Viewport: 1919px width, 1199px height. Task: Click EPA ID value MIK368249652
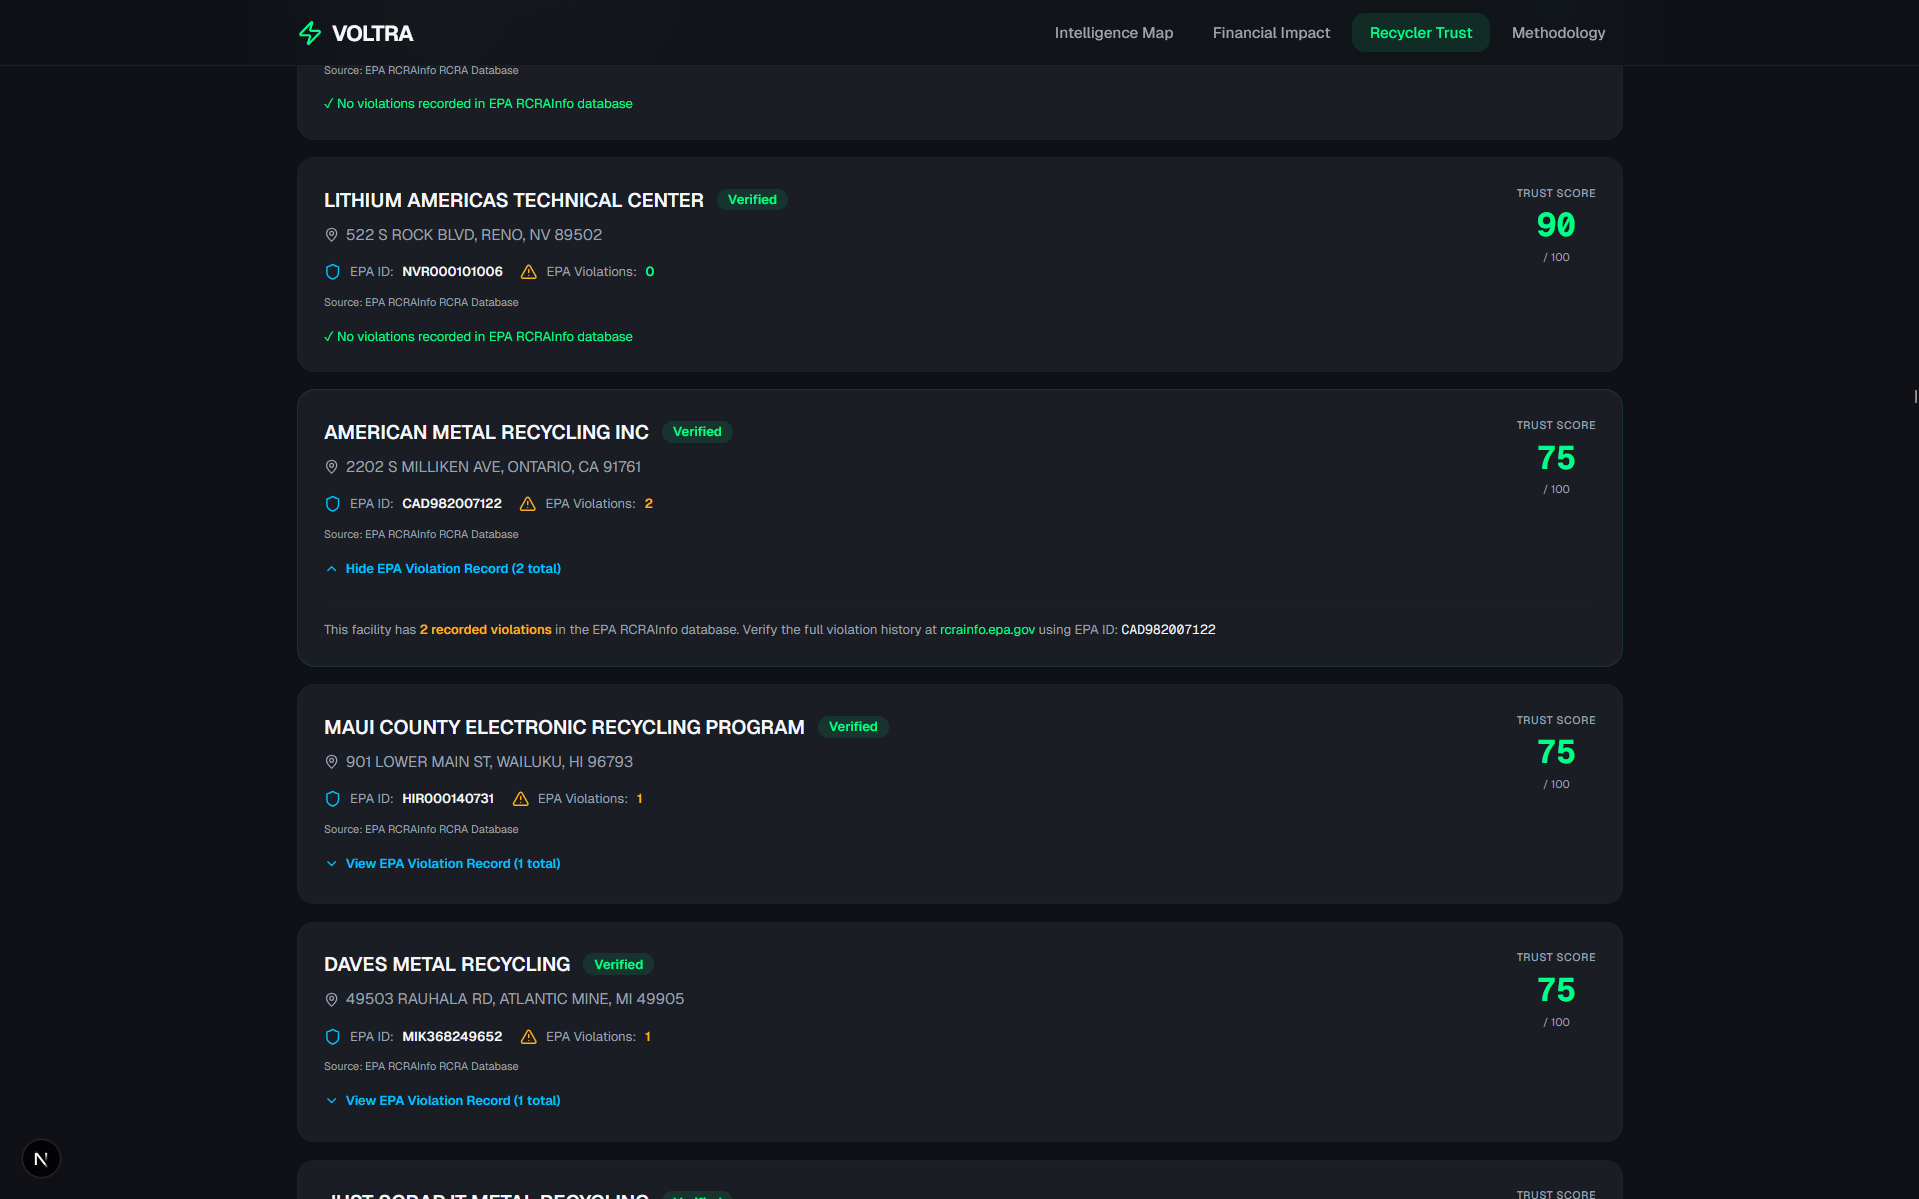(x=452, y=1037)
